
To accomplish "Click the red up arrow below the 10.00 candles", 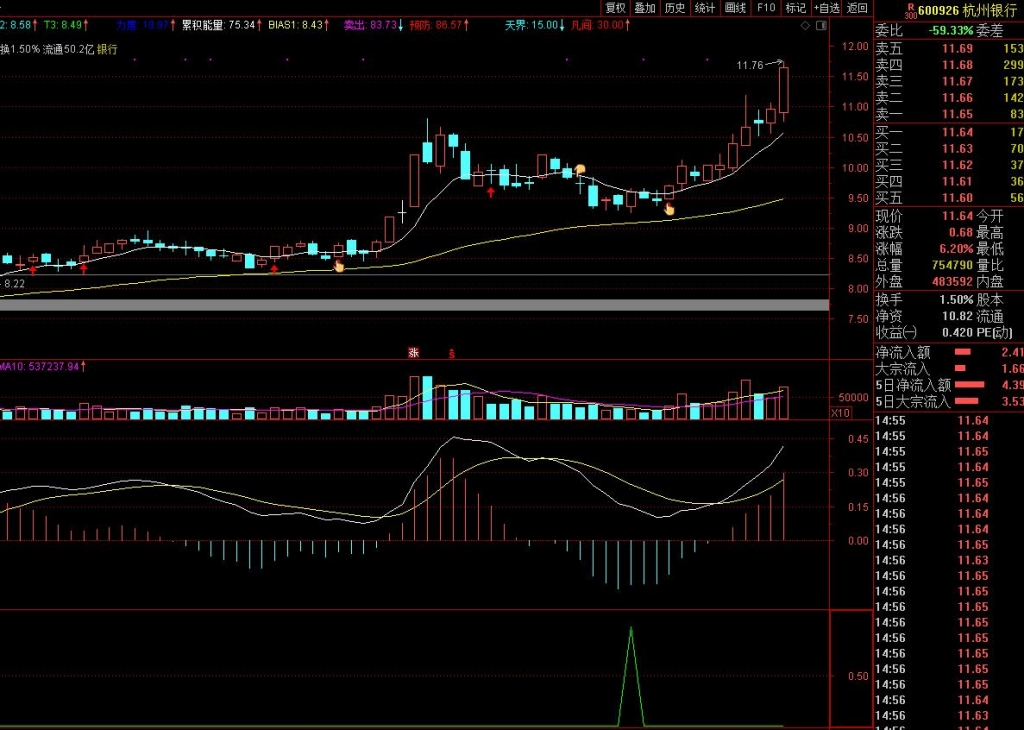I will pos(491,190).
